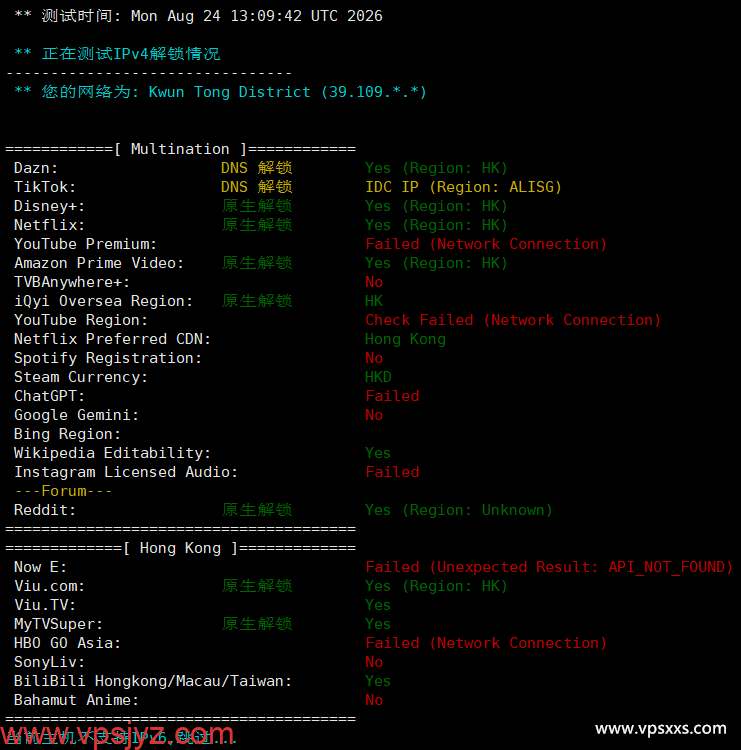
Task: Click '原生解锁' tag beside Netflix
Action: (256, 225)
